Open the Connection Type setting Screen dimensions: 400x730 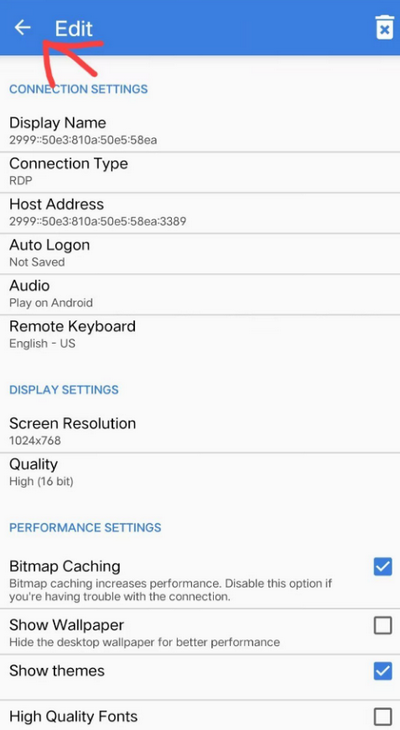(200, 172)
